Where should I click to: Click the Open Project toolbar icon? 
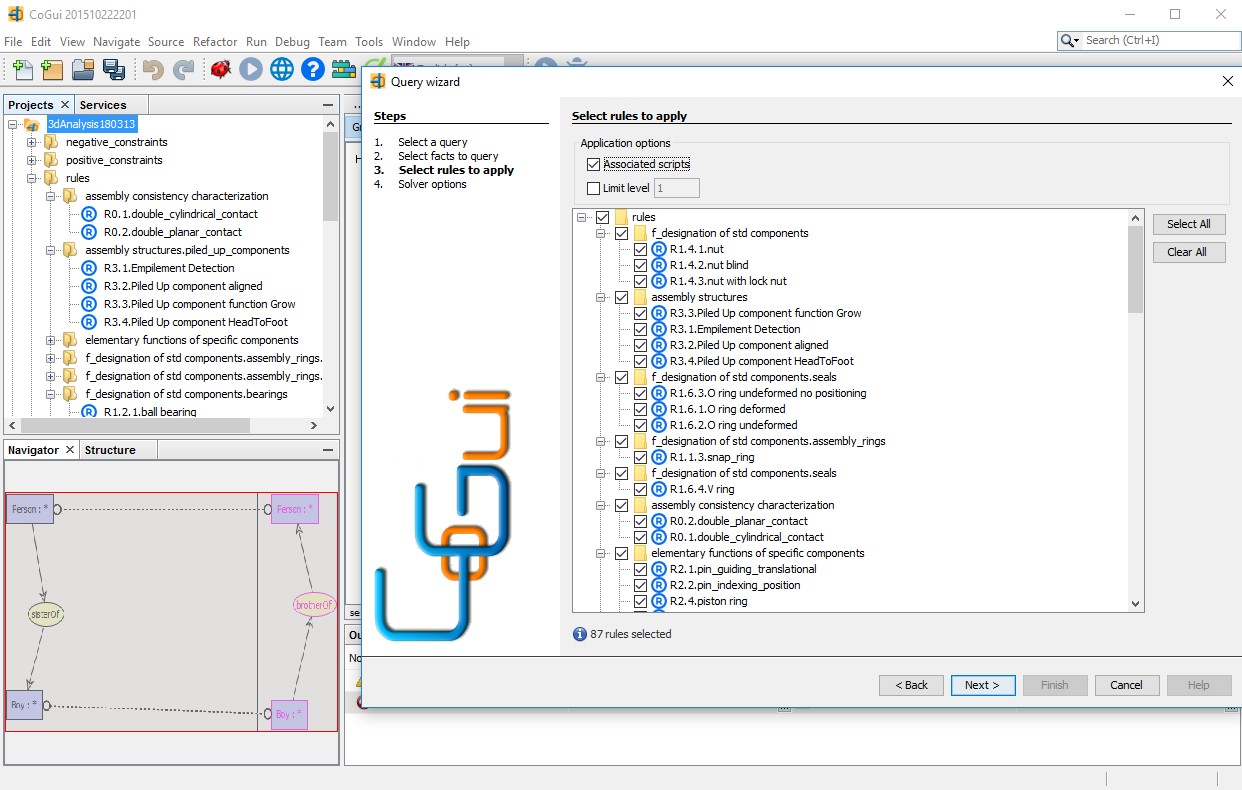pyautogui.click(x=83, y=69)
